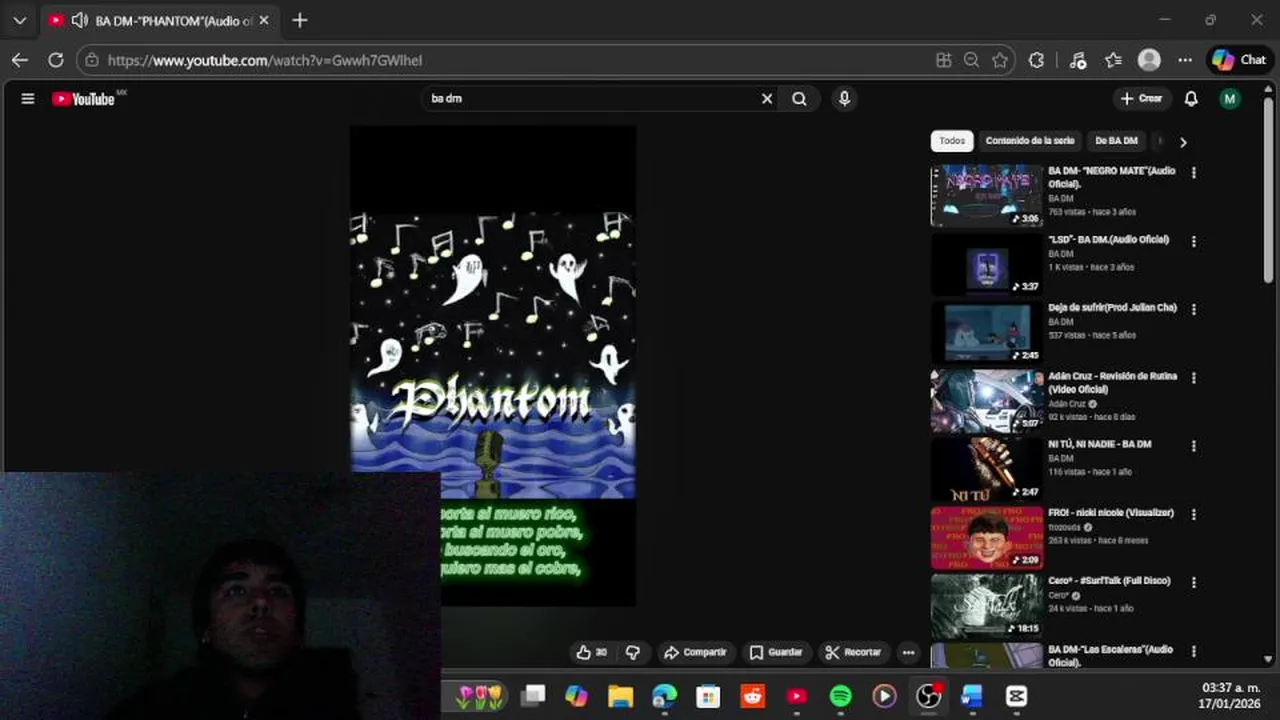The height and width of the screenshot is (720, 1280).
Task: Select the De BA DM chip
Action: click(1116, 141)
